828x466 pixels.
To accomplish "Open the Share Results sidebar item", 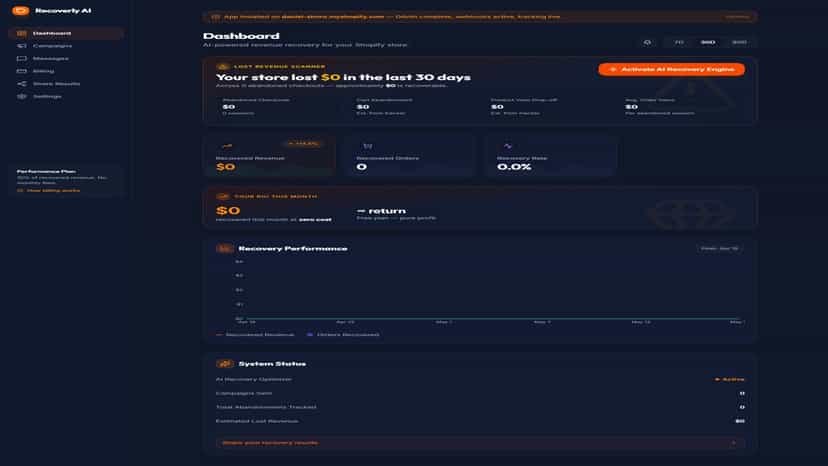I will coord(66,84).
